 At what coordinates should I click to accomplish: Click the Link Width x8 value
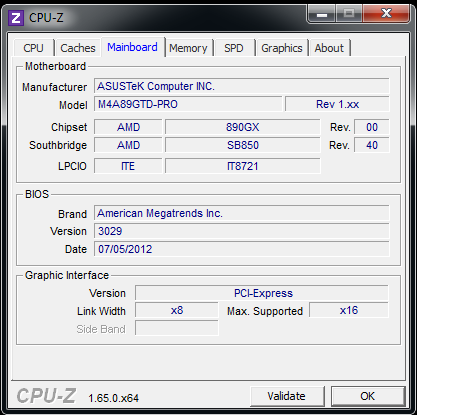(x=177, y=310)
